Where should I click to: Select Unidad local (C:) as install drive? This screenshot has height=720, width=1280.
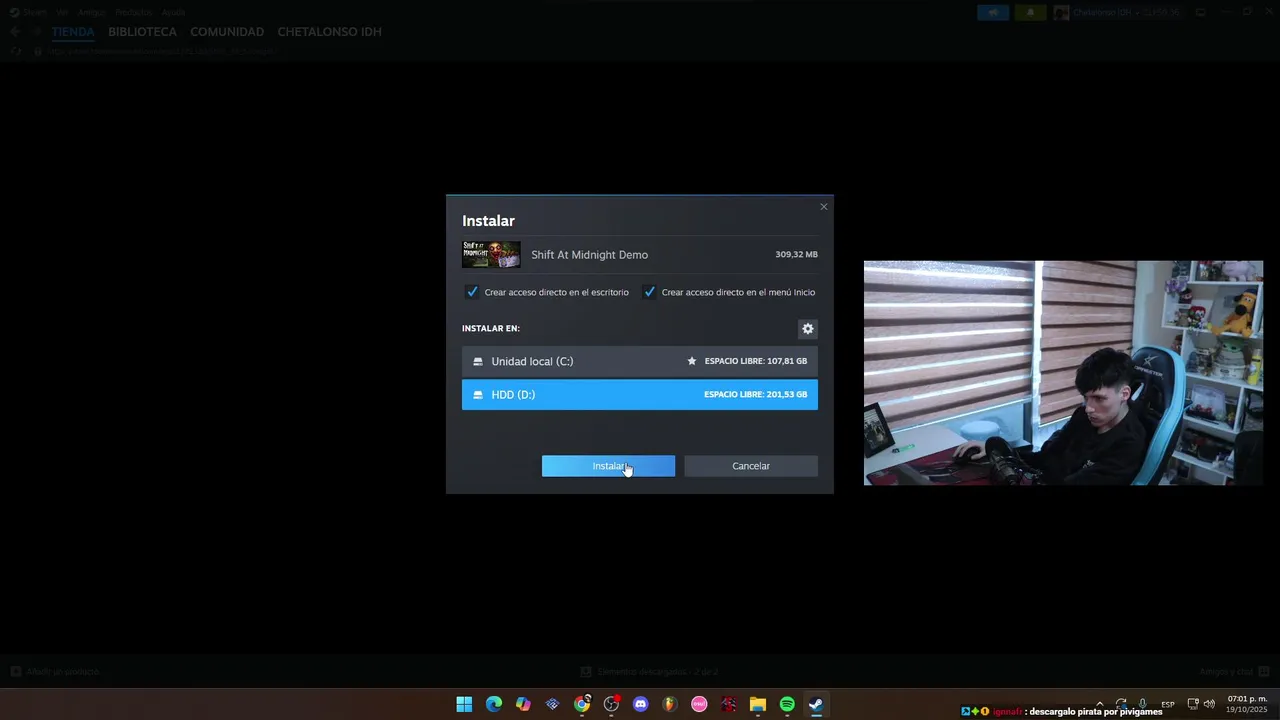click(640, 361)
